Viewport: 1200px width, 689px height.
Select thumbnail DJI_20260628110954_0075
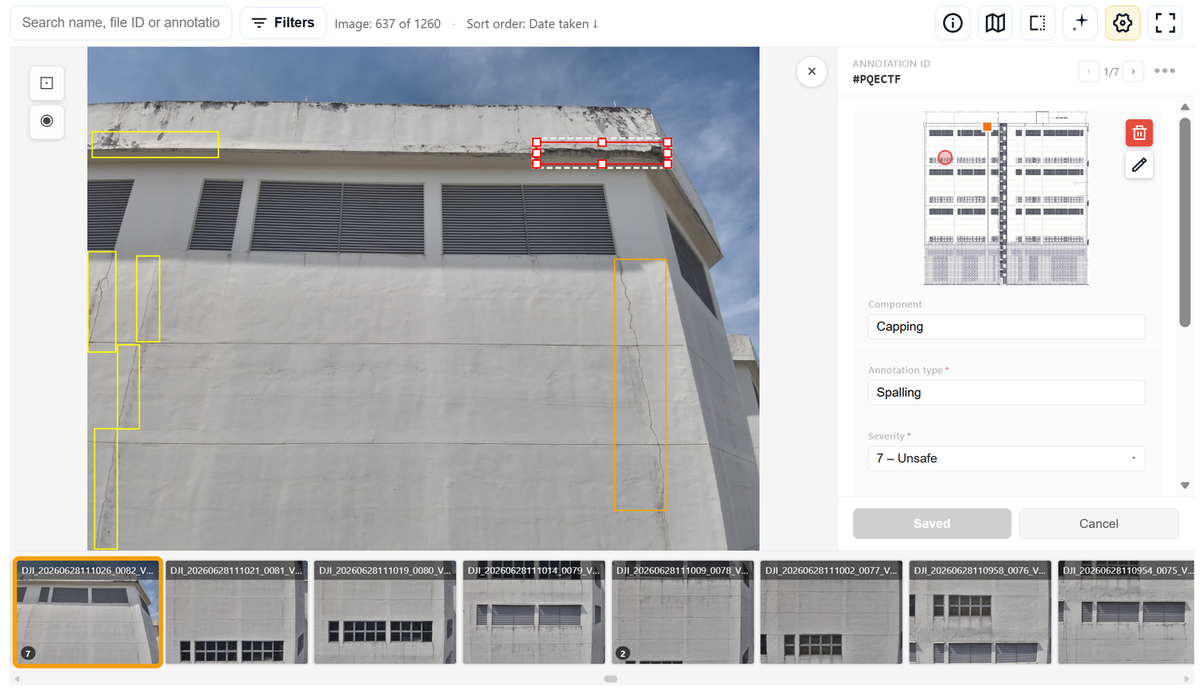(1128, 612)
